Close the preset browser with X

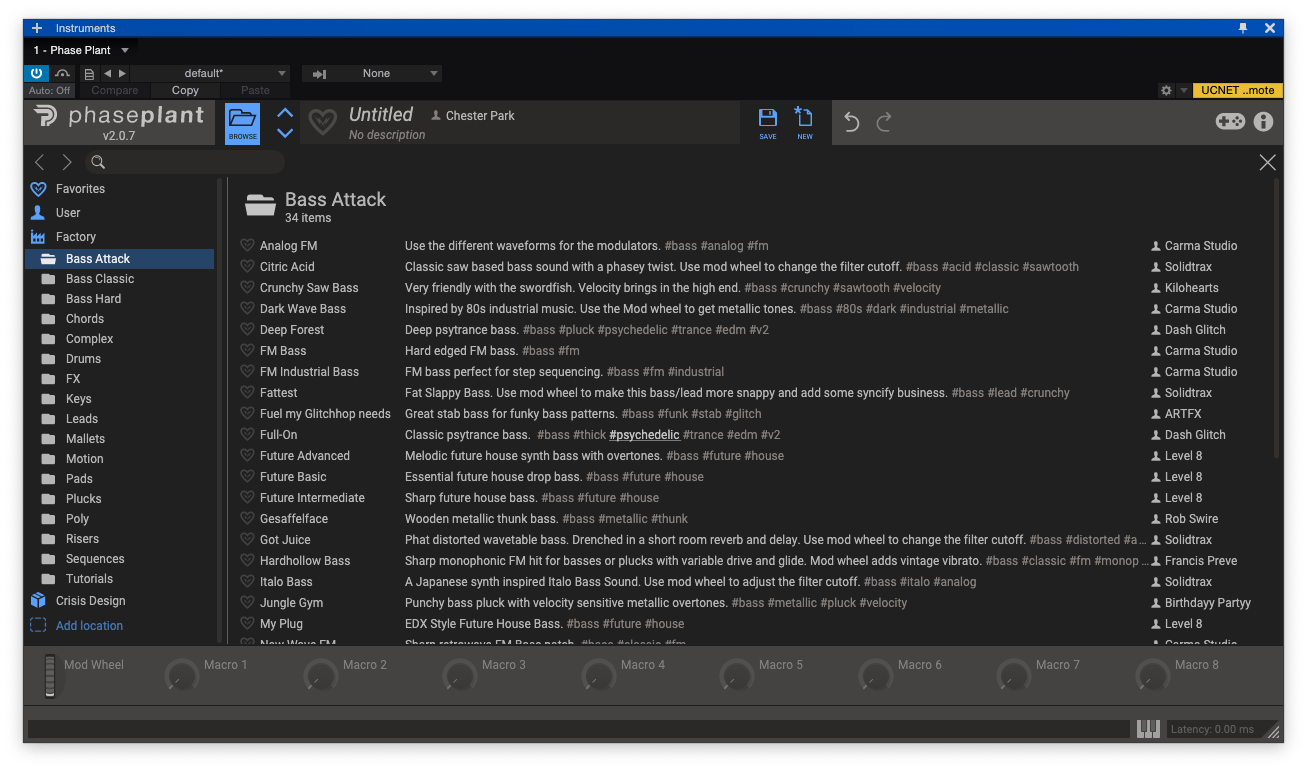pos(1267,162)
